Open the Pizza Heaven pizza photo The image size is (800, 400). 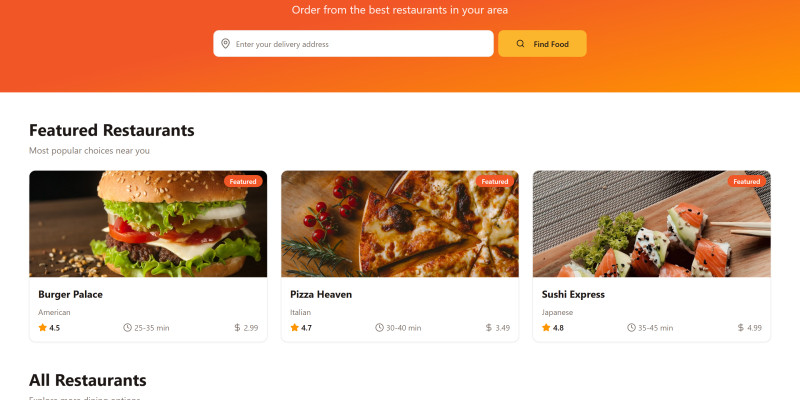tap(400, 224)
